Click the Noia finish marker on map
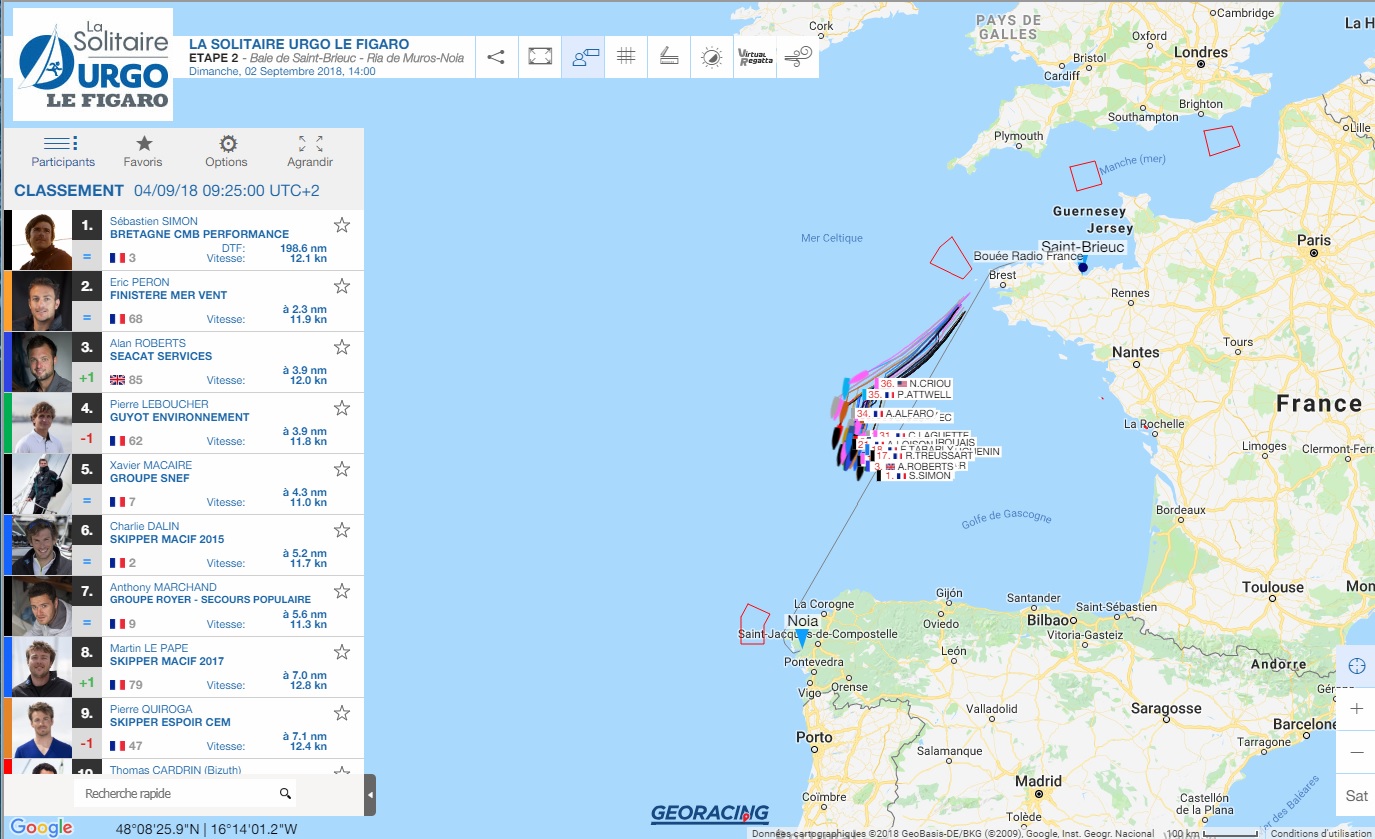 tap(801, 636)
